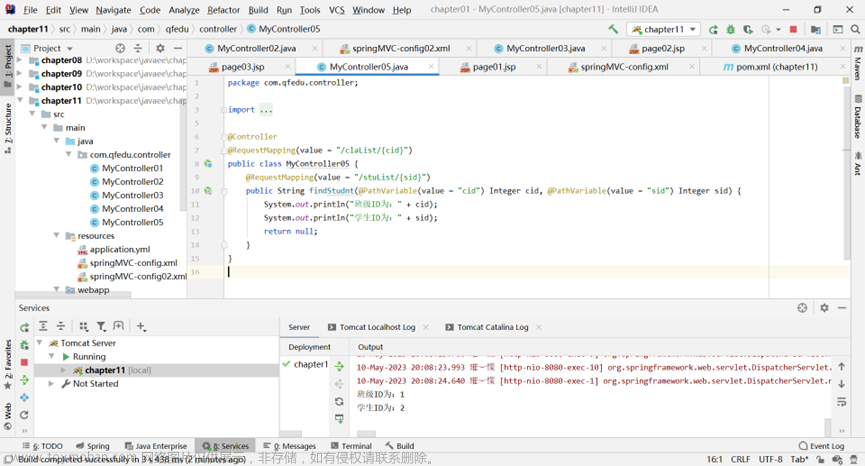
Task: Click UTF-8 encoding in status bar
Action: click(770, 459)
